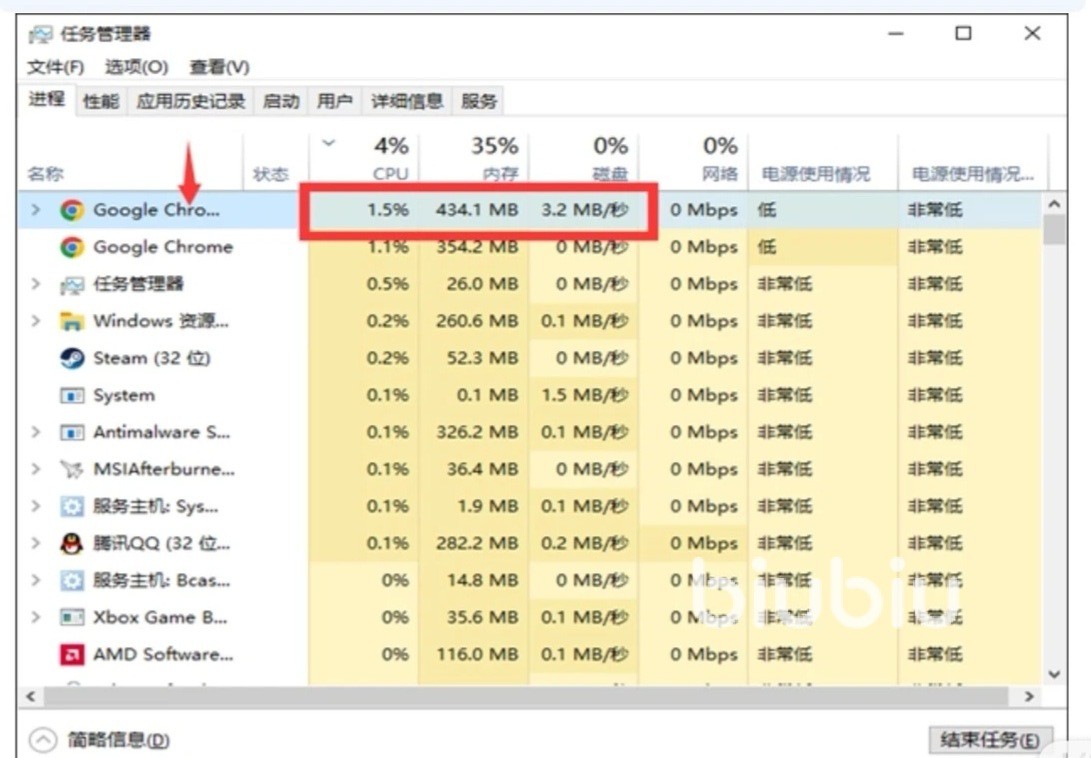Expand the Windows 资源 process group

(36, 321)
